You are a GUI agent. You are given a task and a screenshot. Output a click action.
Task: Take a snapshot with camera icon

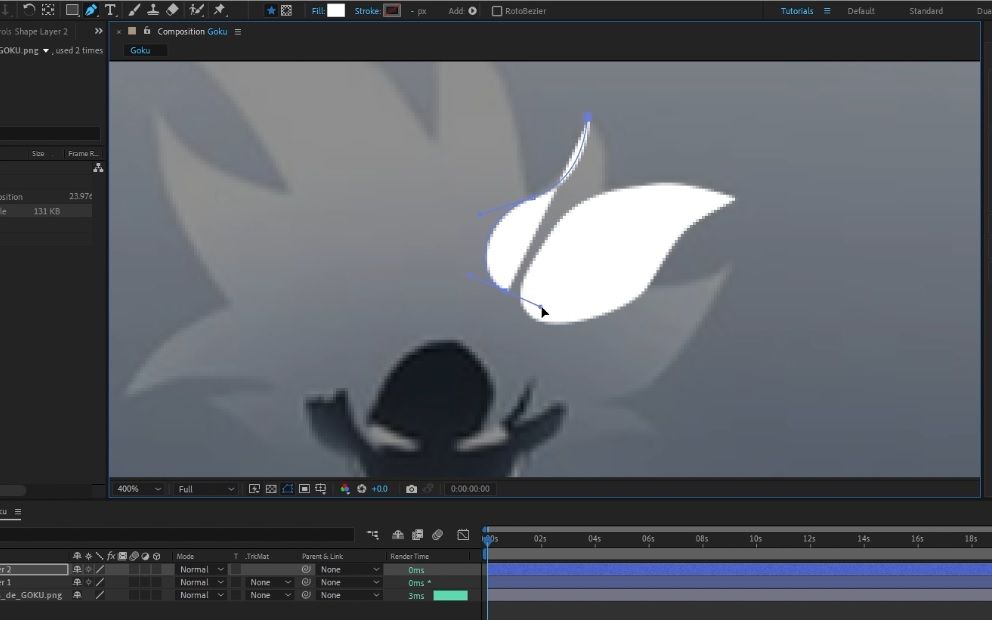pyautogui.click(x=411, y=488)
